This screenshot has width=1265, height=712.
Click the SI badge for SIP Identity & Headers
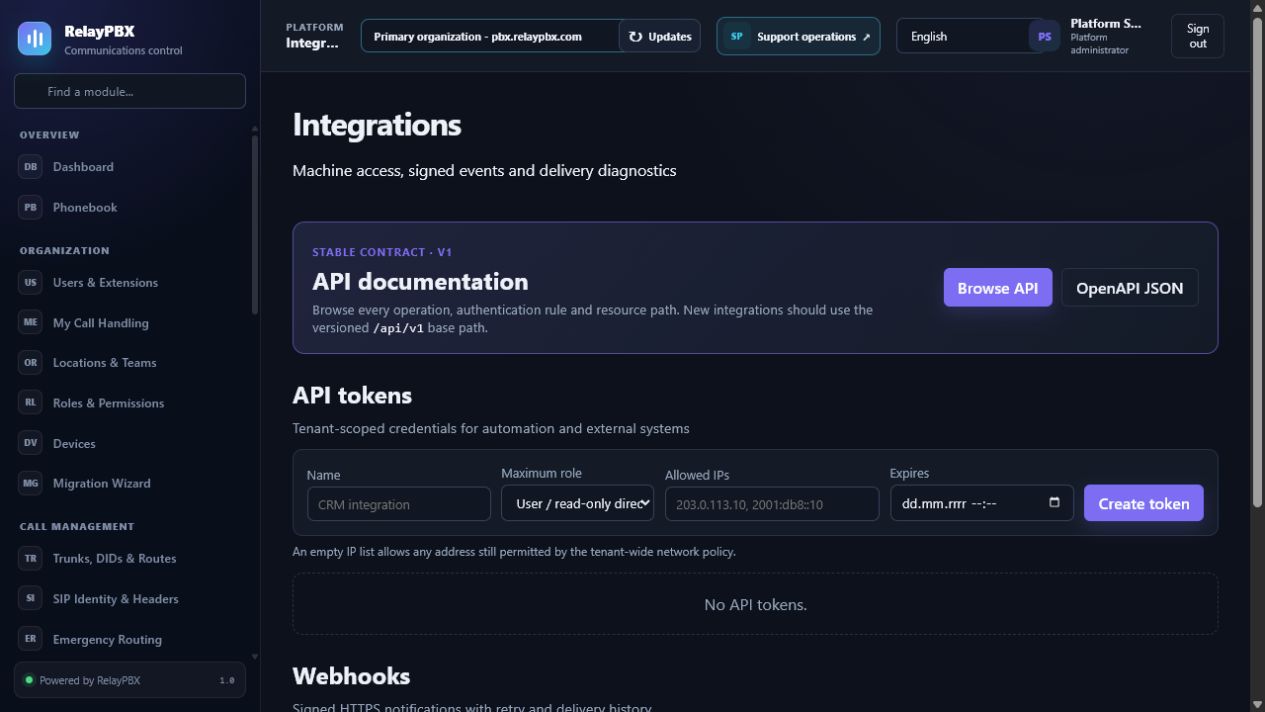point(30,599)
